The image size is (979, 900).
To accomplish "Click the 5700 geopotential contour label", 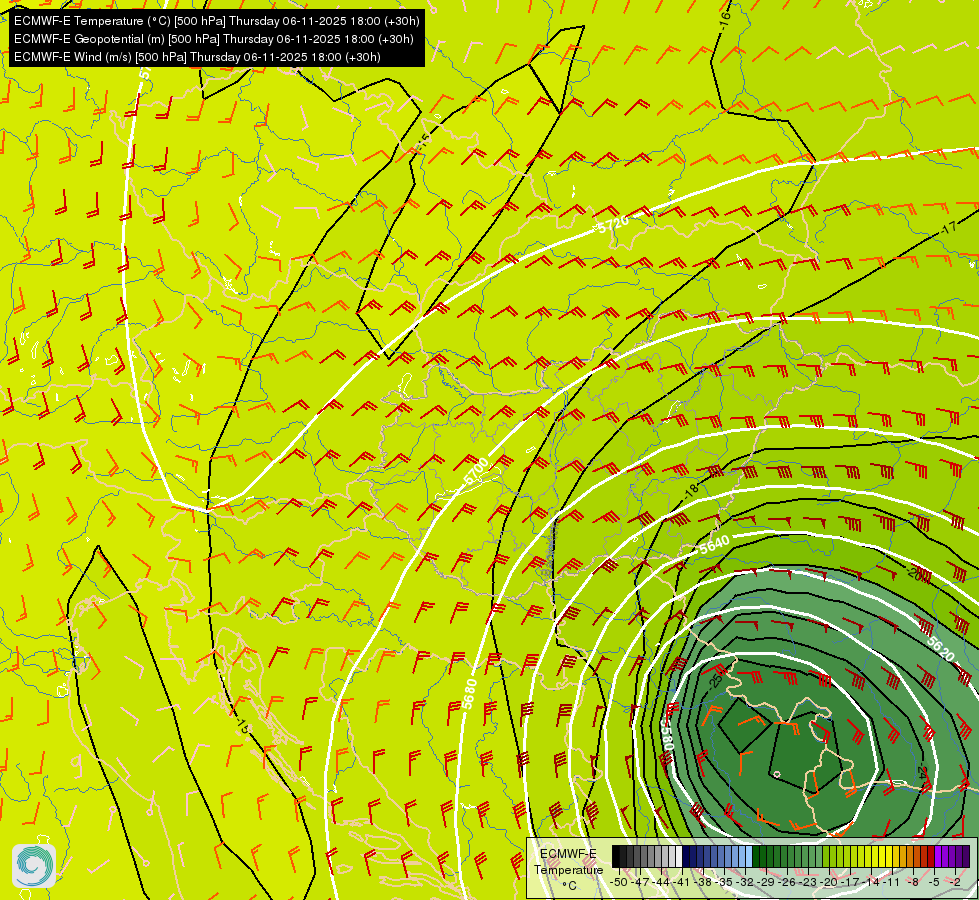I will 476,472.
